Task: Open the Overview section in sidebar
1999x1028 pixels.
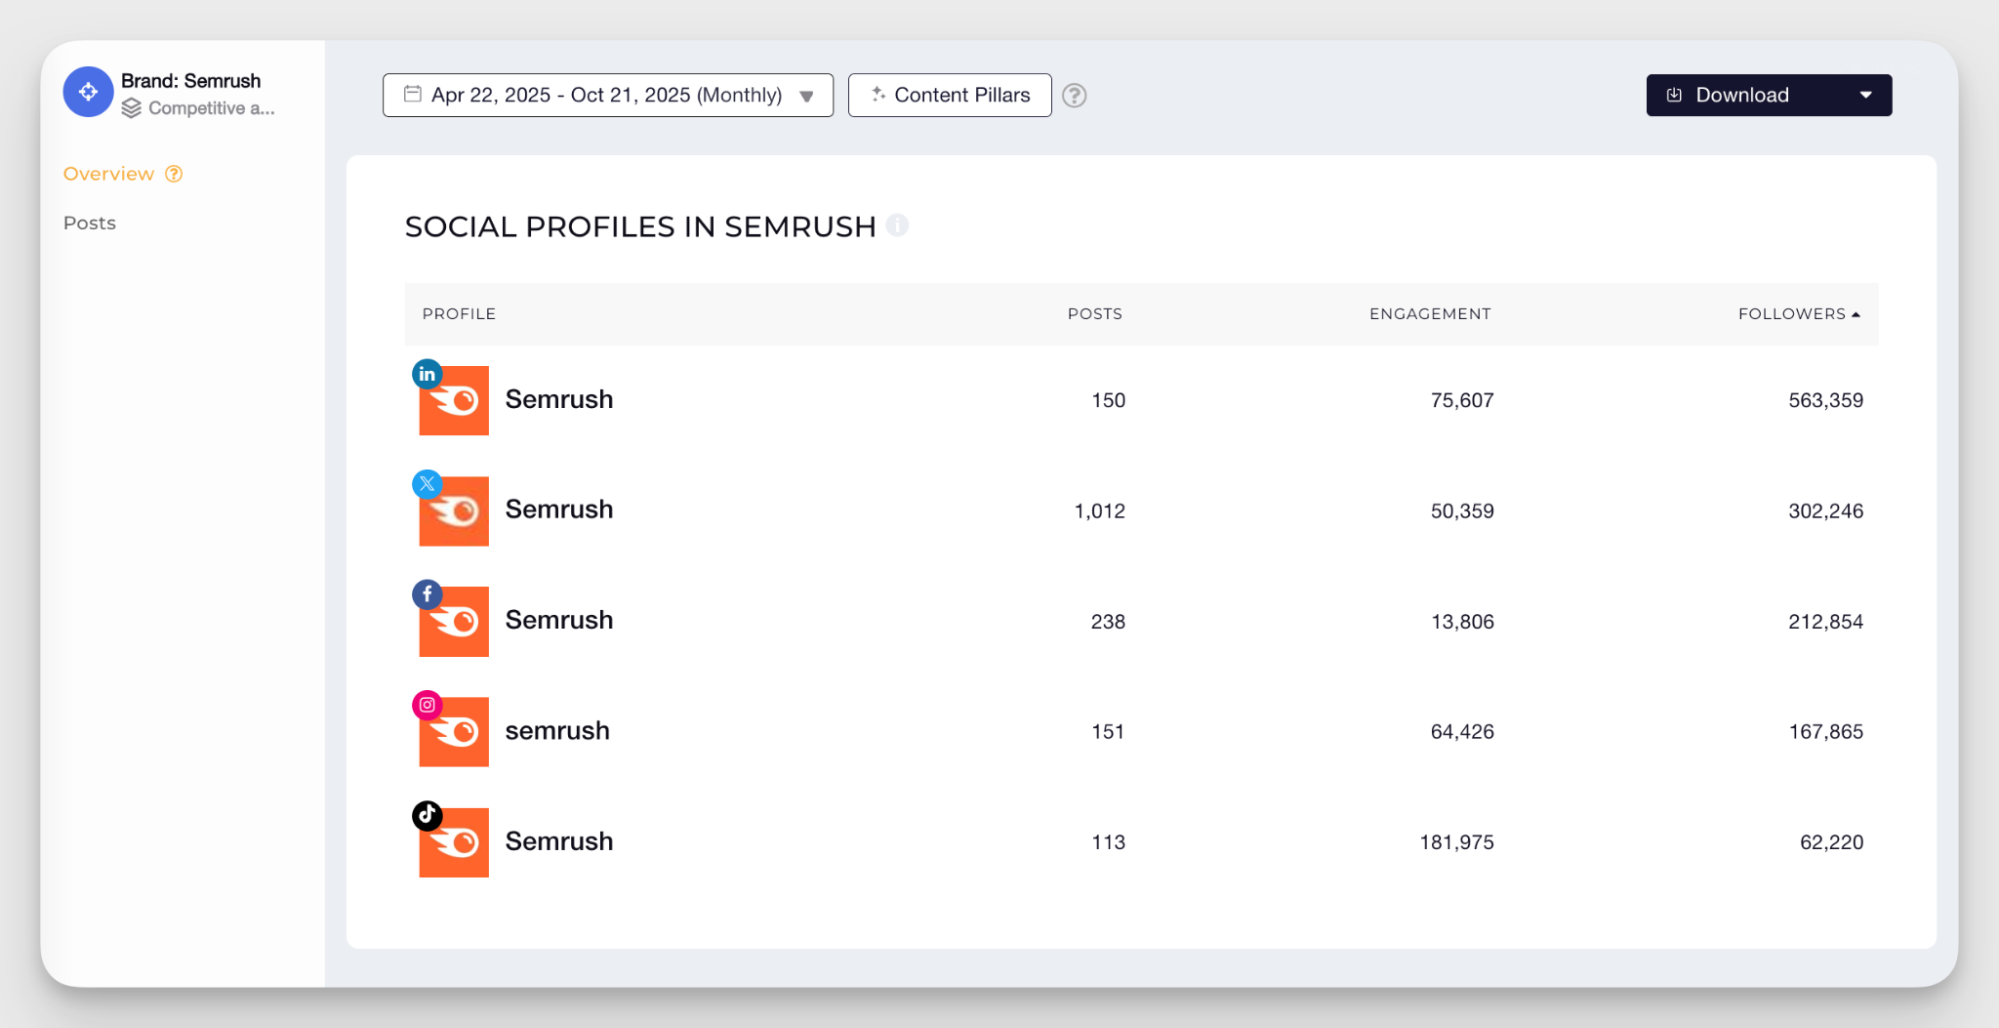Action: click(108, 174)
